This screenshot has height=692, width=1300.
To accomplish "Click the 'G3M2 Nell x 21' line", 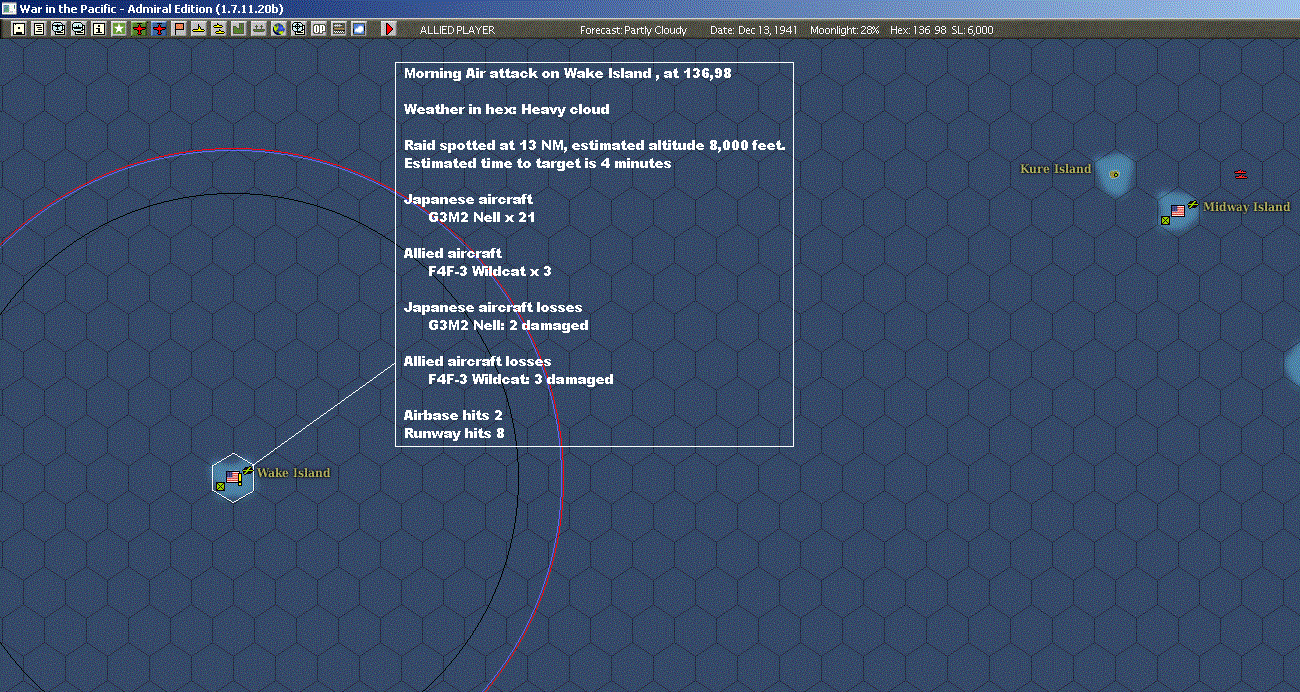I will tap(483, 217).
